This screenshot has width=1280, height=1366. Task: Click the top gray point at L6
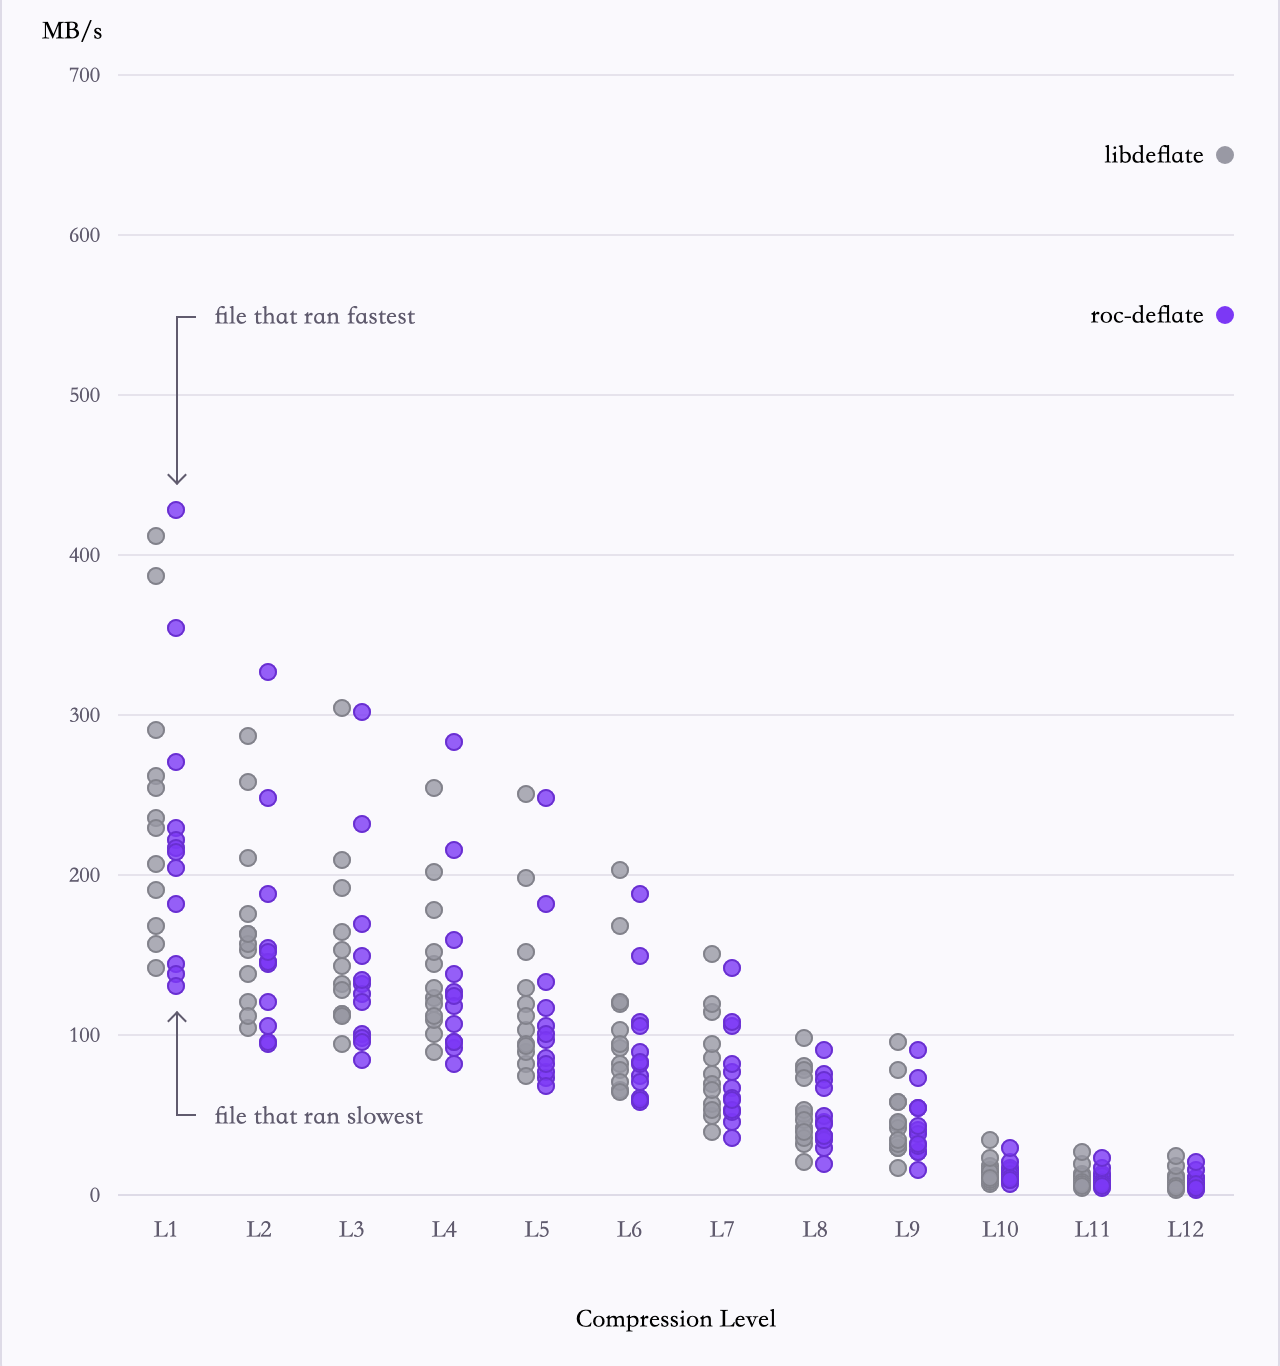tap(620, 870)
